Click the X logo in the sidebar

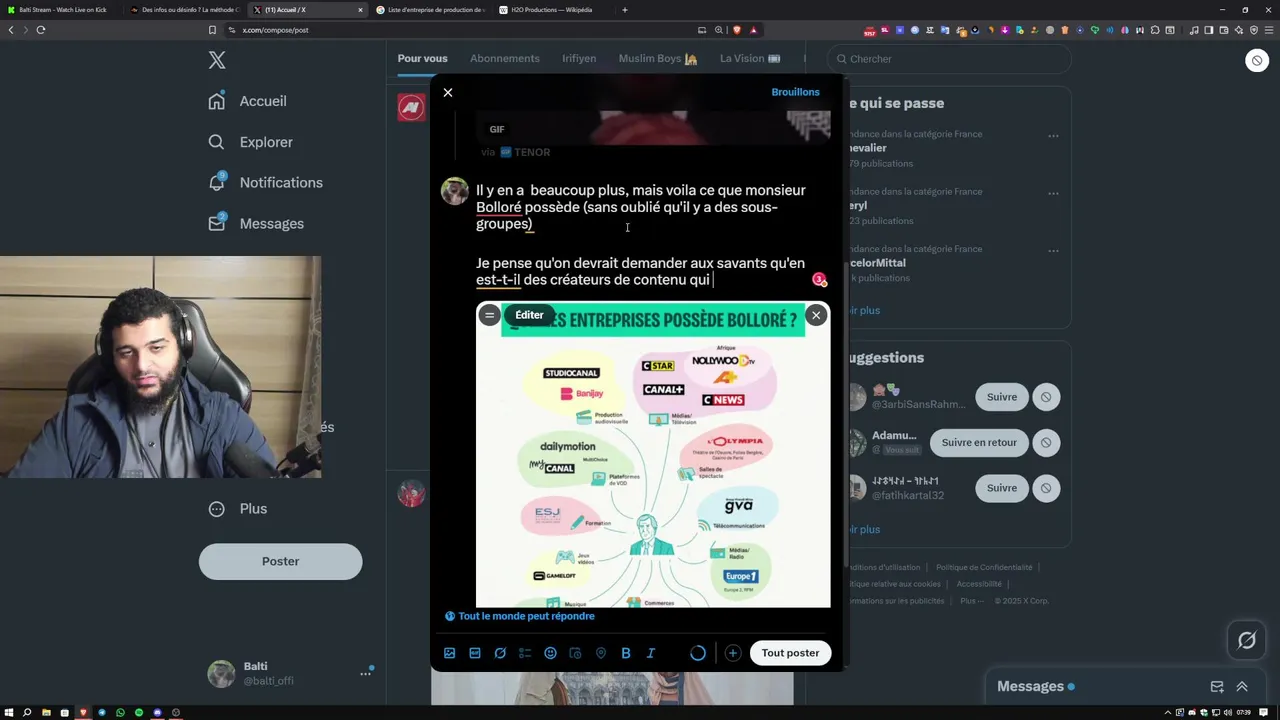pyautogui.click(x=217, y=60)
